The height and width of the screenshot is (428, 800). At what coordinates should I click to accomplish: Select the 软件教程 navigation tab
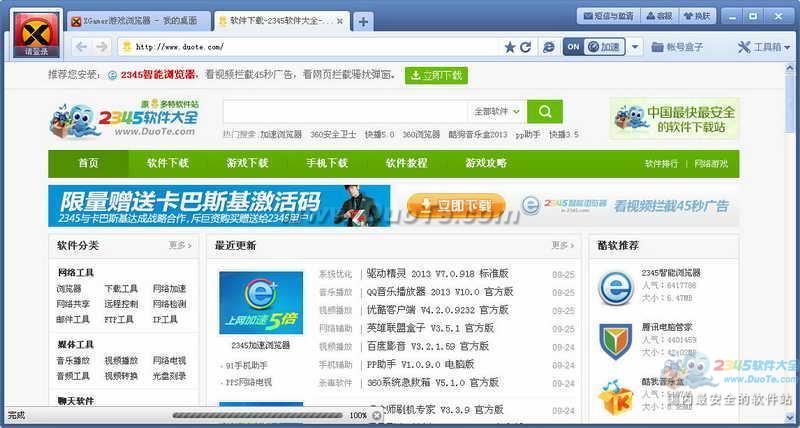[x=406, y=163]
